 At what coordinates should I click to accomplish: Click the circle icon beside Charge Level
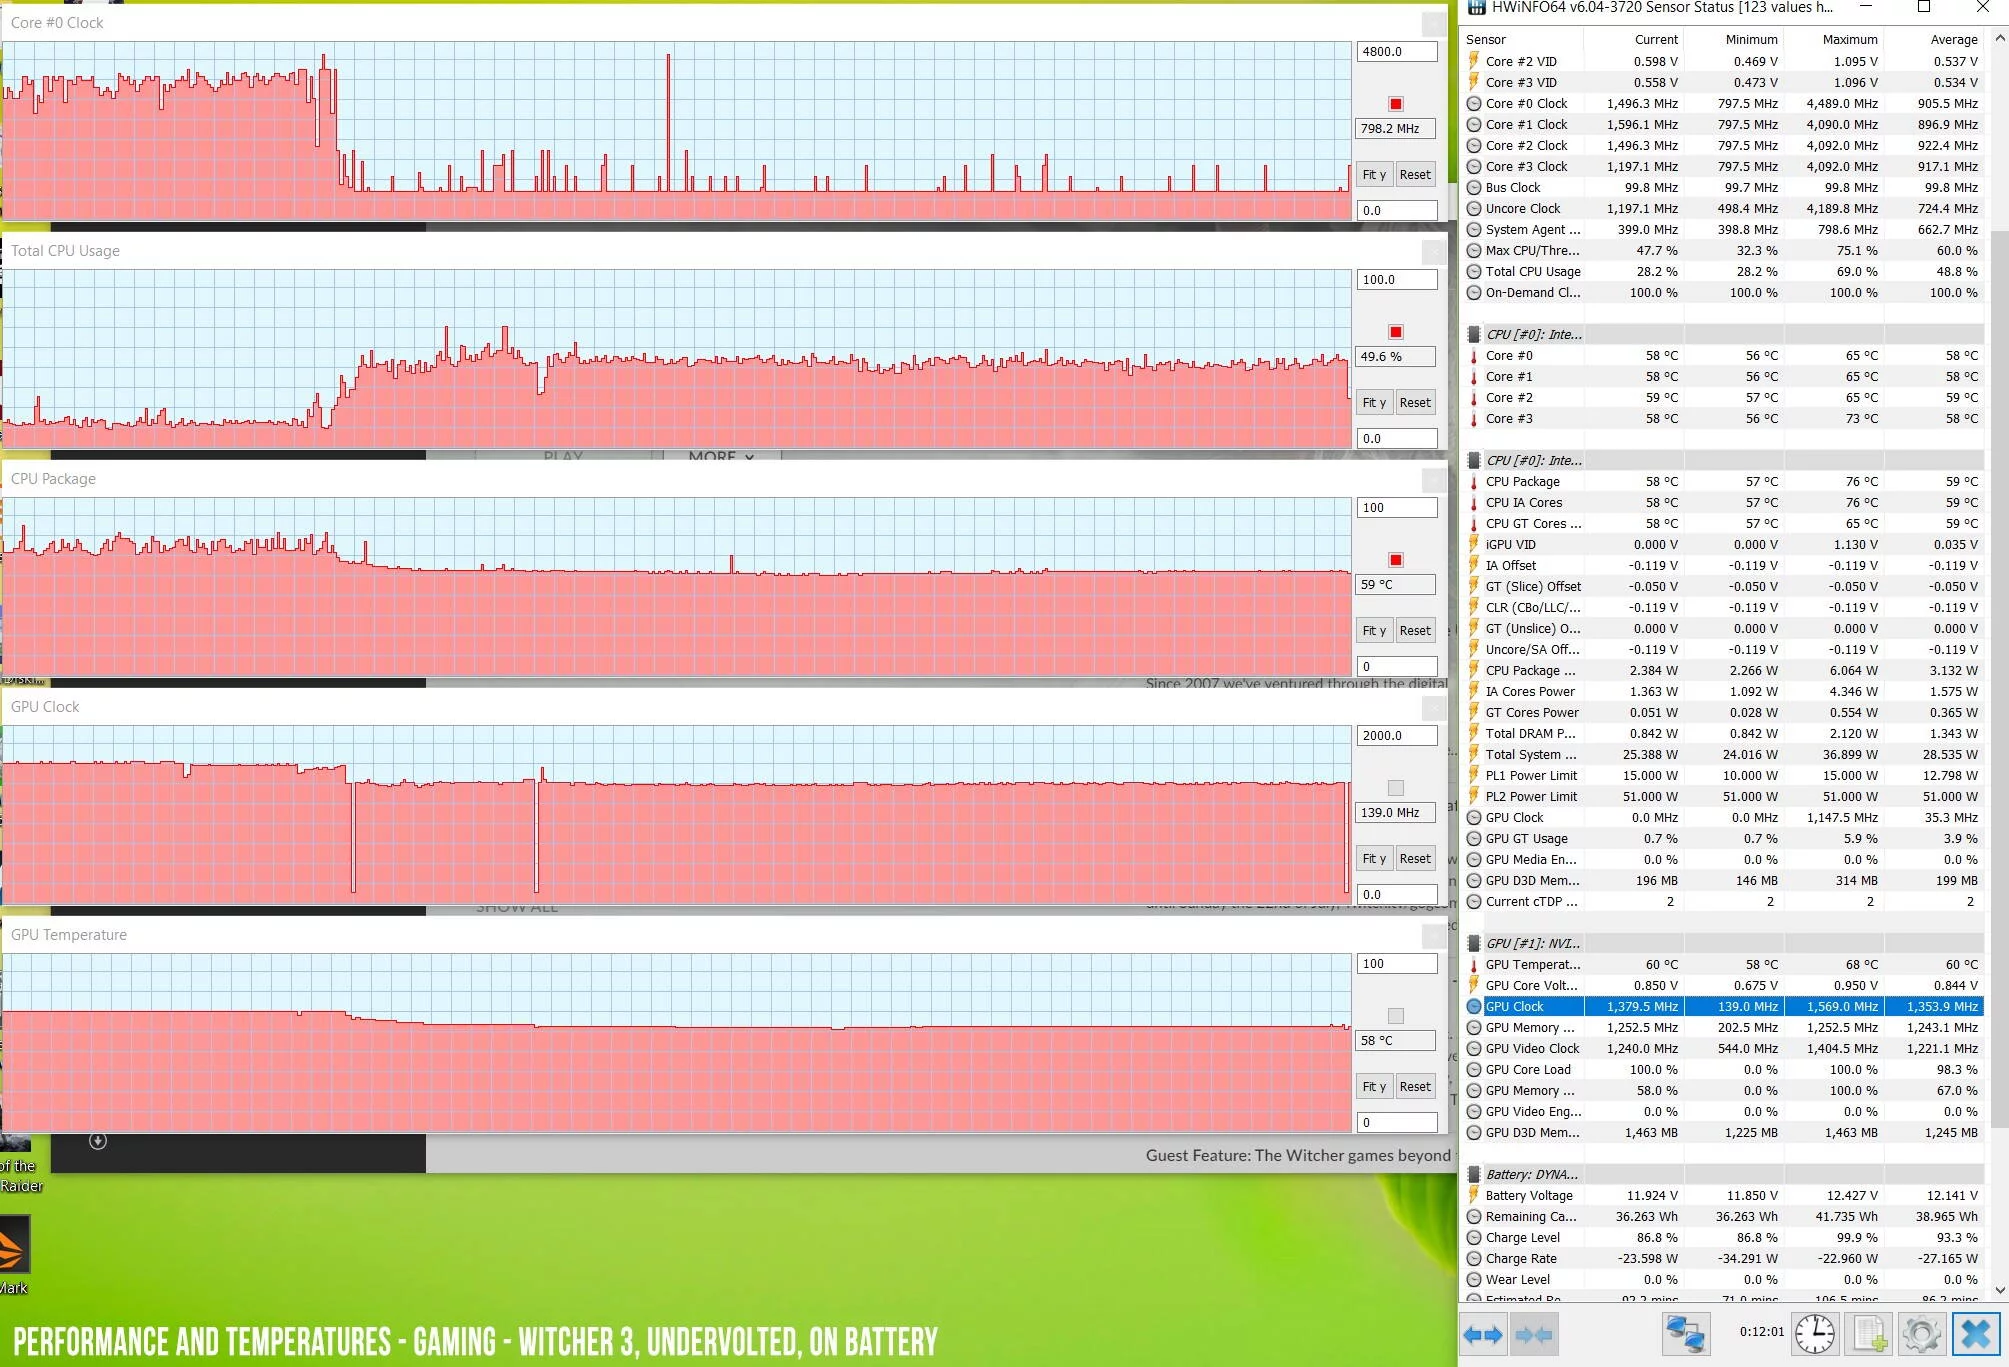[1474, 1237]
